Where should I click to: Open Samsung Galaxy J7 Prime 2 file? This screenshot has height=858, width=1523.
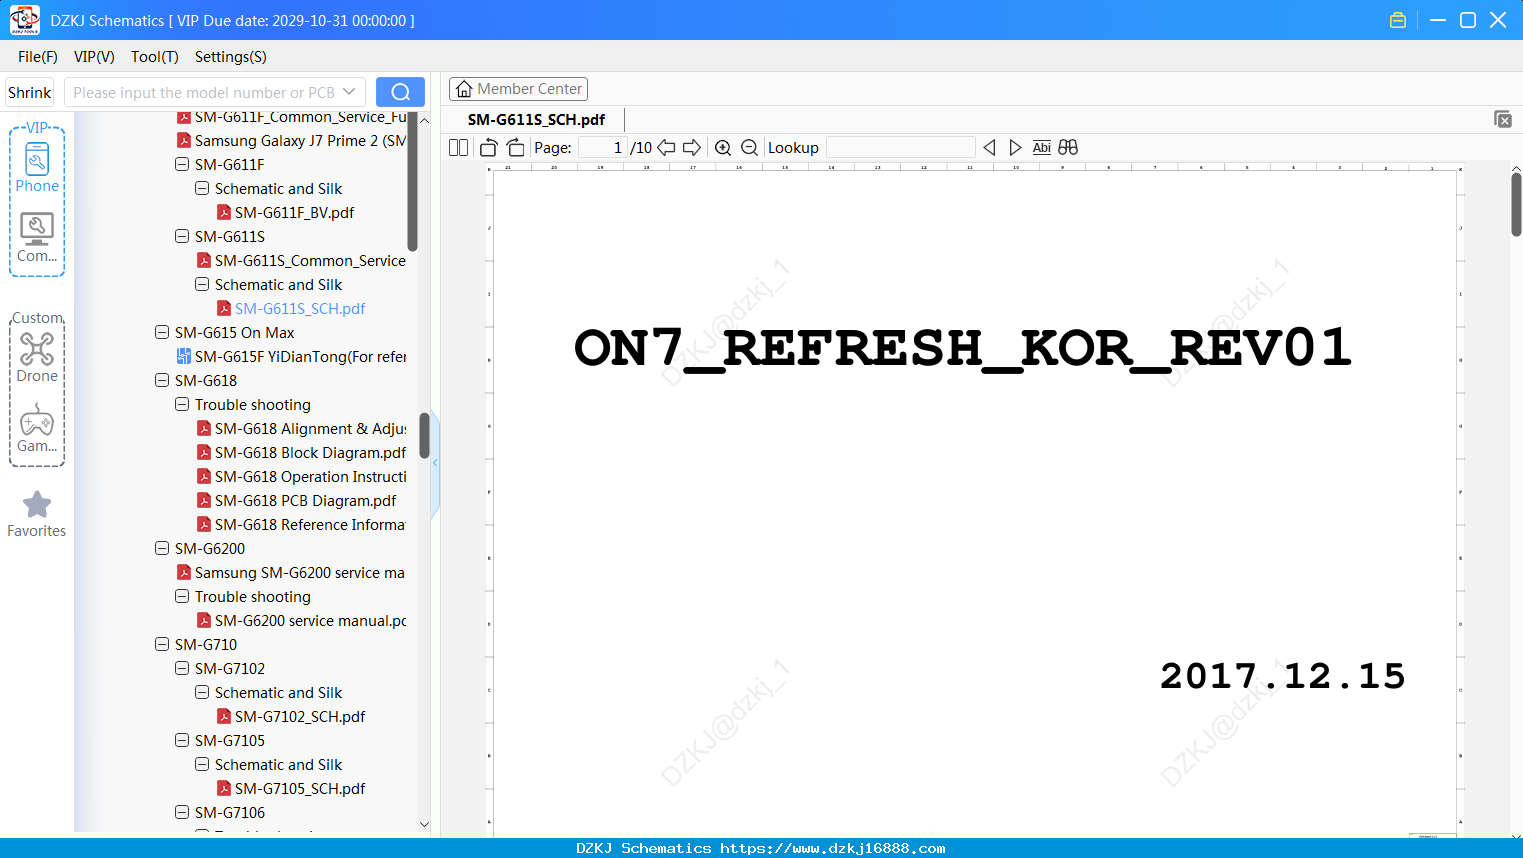292,141
